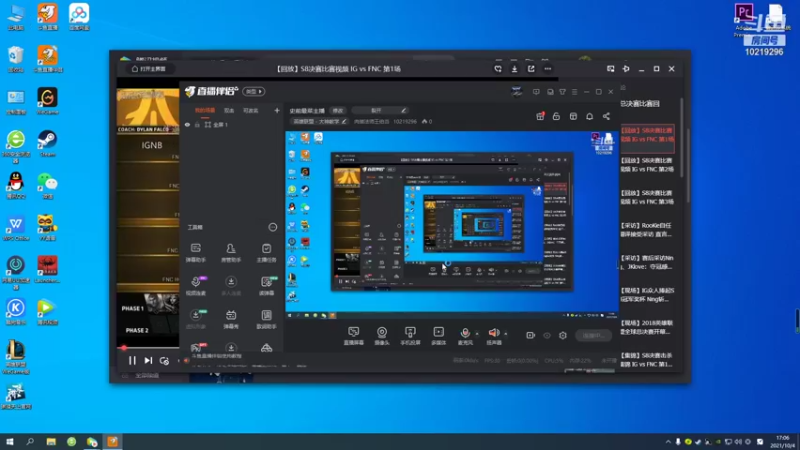Switch the player to mini-window mode
800x450 pixels.
click(610, 69)
